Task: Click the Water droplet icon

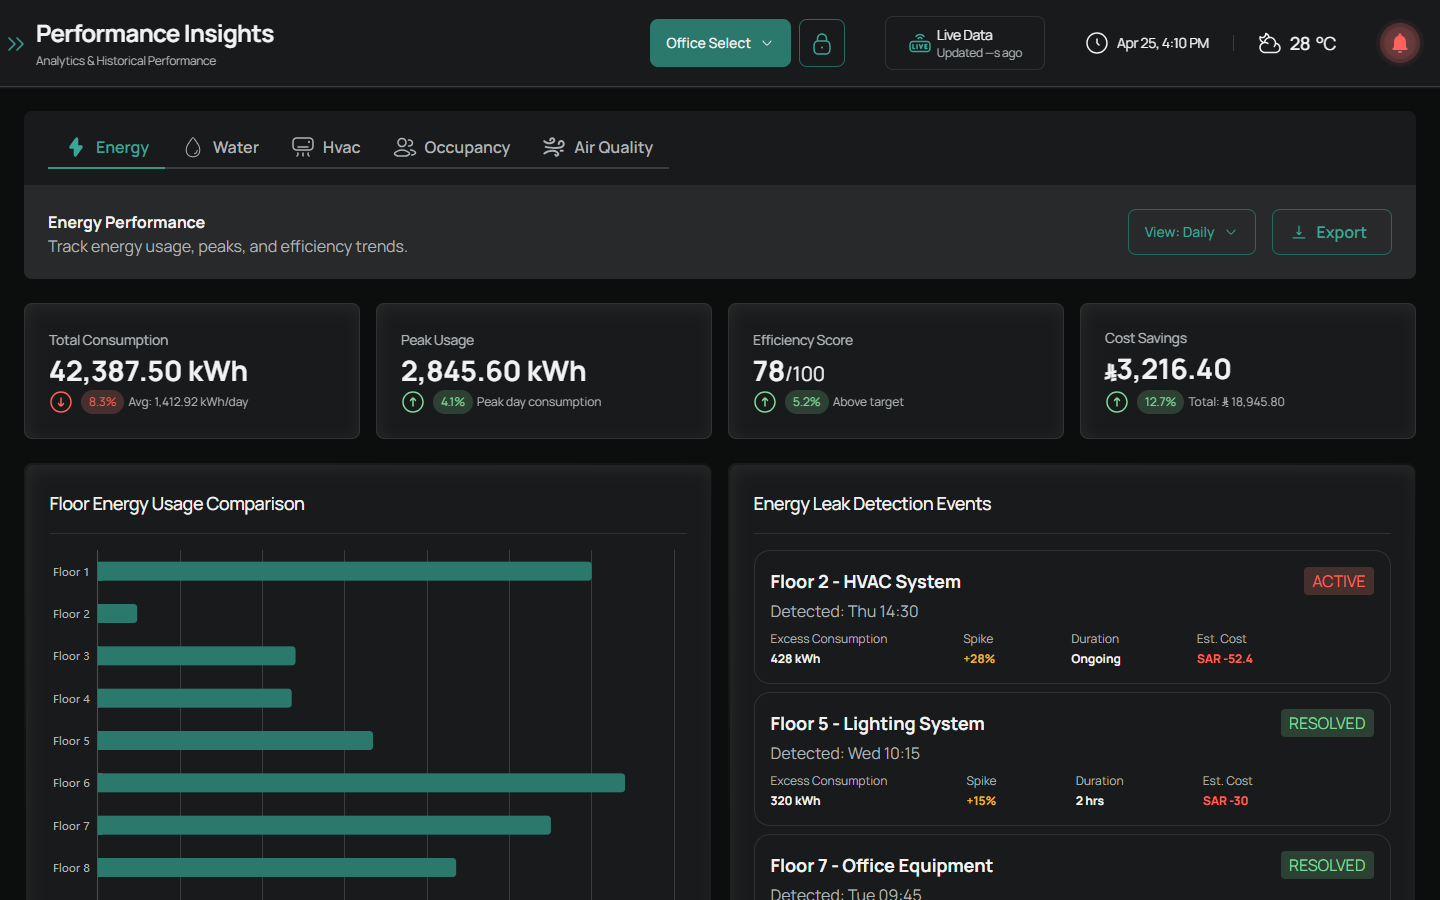Action: (x=193, y=147)
